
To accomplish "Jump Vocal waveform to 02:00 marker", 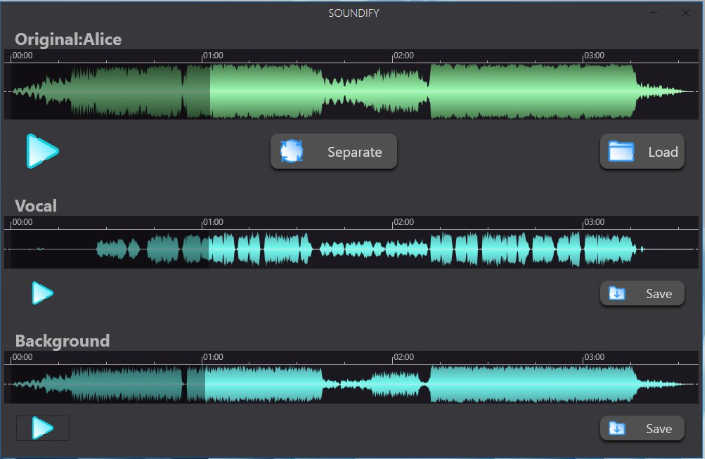I will (403, 222).
